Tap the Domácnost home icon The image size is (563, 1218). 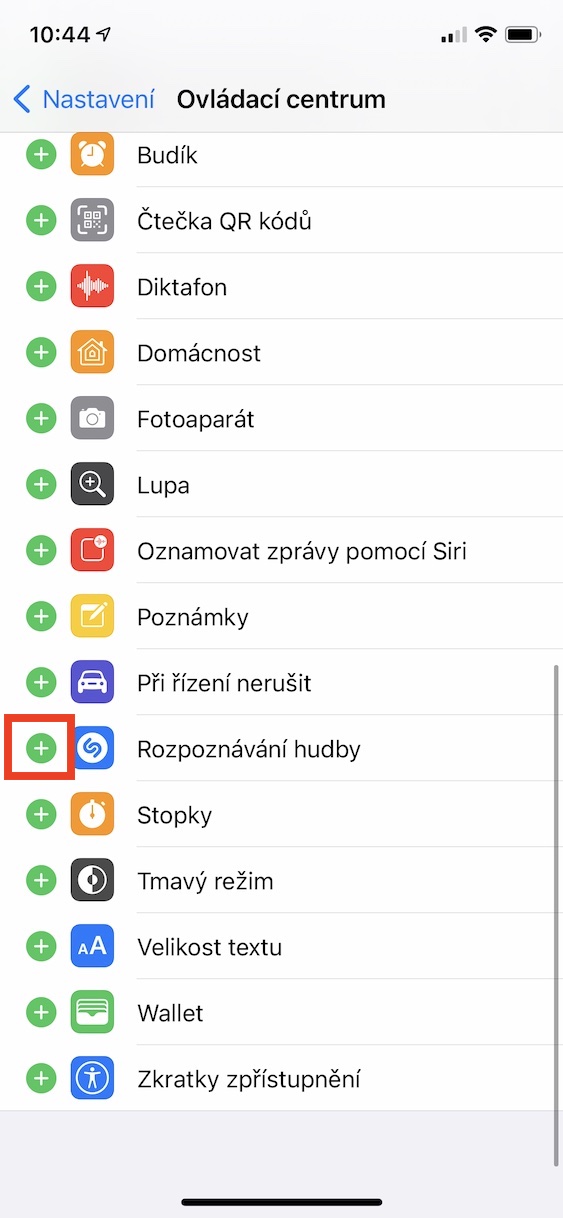point(92,353)
